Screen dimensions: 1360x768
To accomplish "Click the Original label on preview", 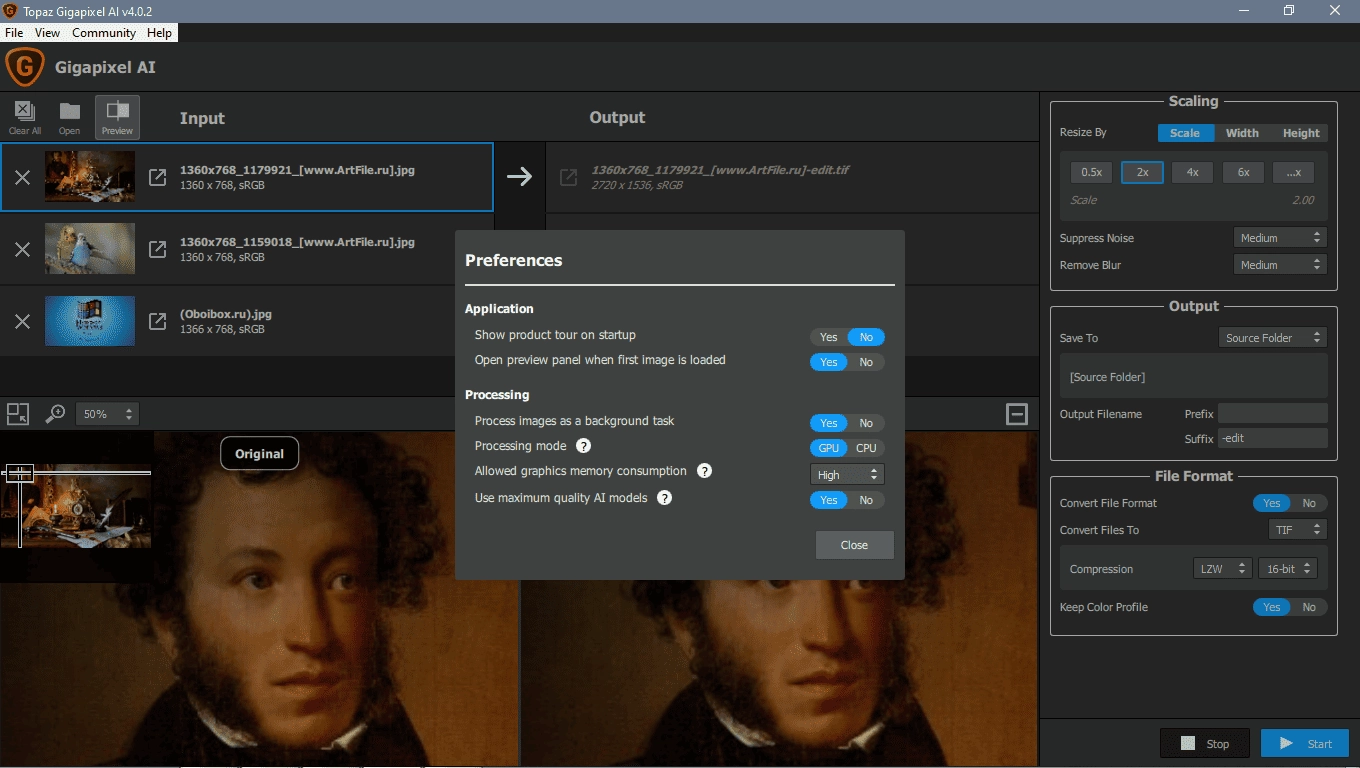I will (259, 453).
